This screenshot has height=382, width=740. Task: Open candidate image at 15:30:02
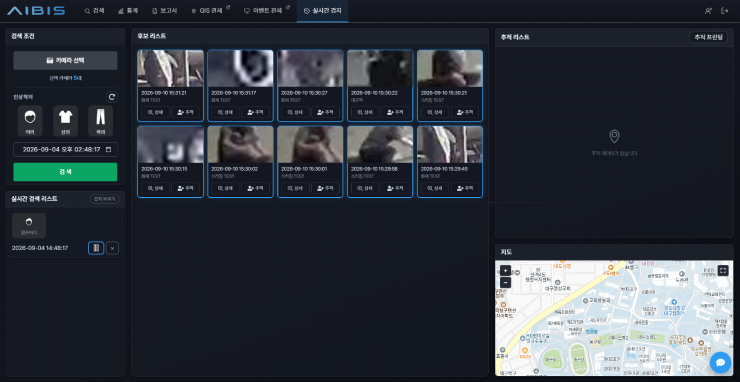point(240,144)
